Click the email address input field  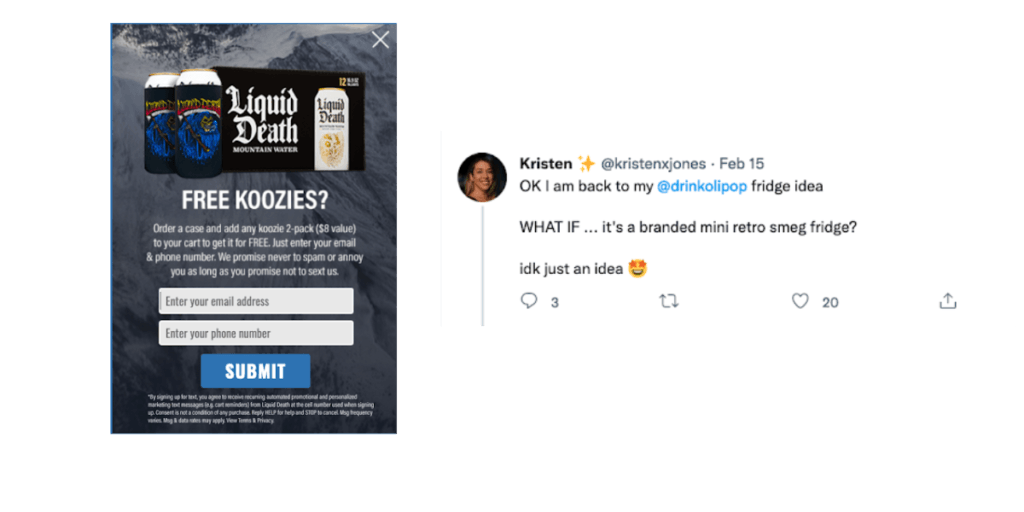pyautogui.click(x=256, y=301)
